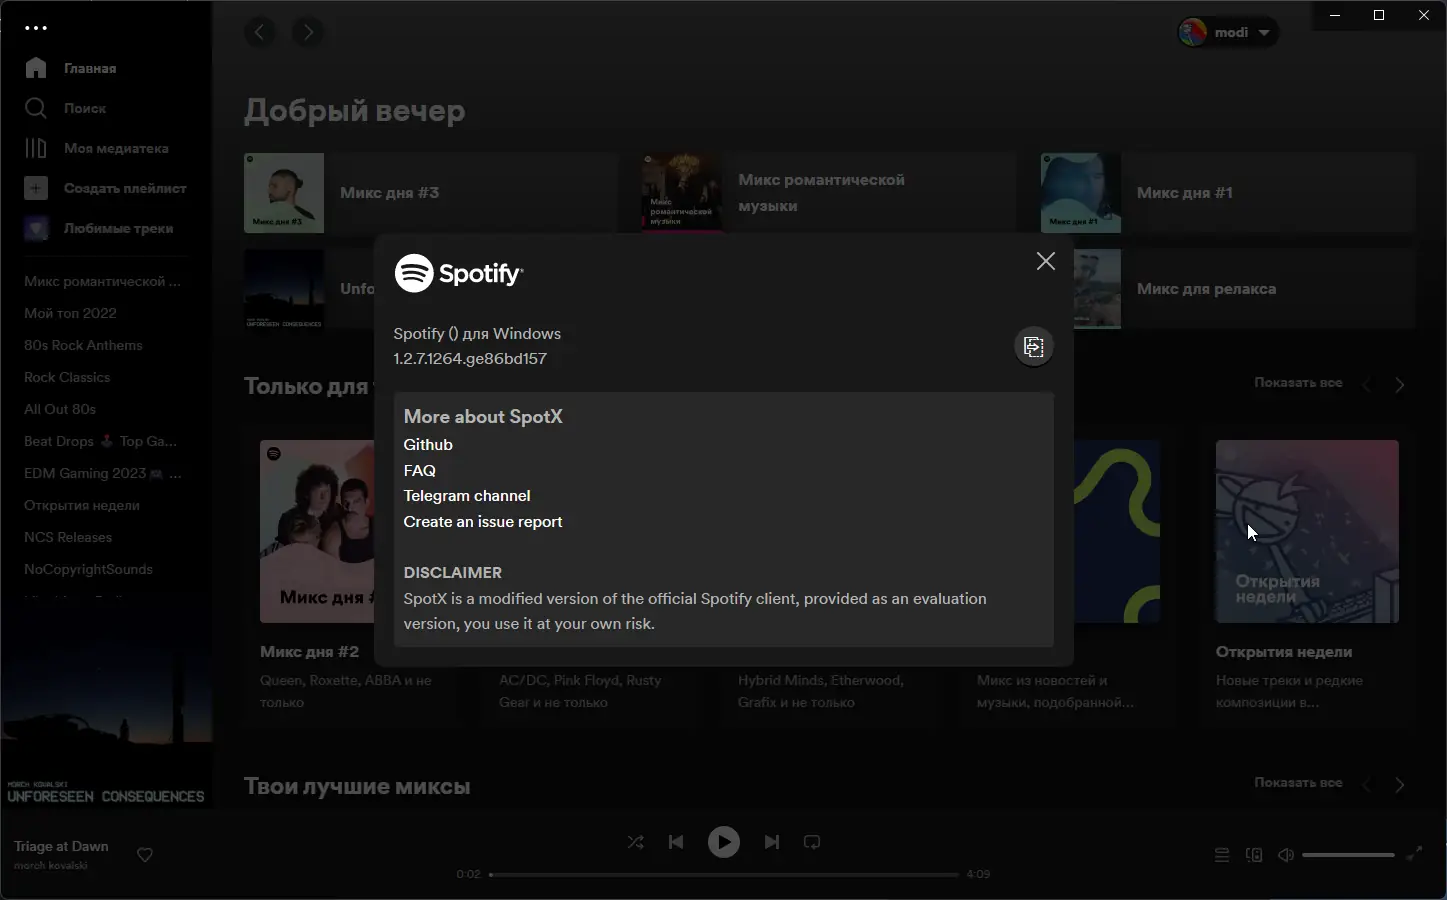
Task: Open Микс романтической музыки card
Action: (x=829, y=193)
